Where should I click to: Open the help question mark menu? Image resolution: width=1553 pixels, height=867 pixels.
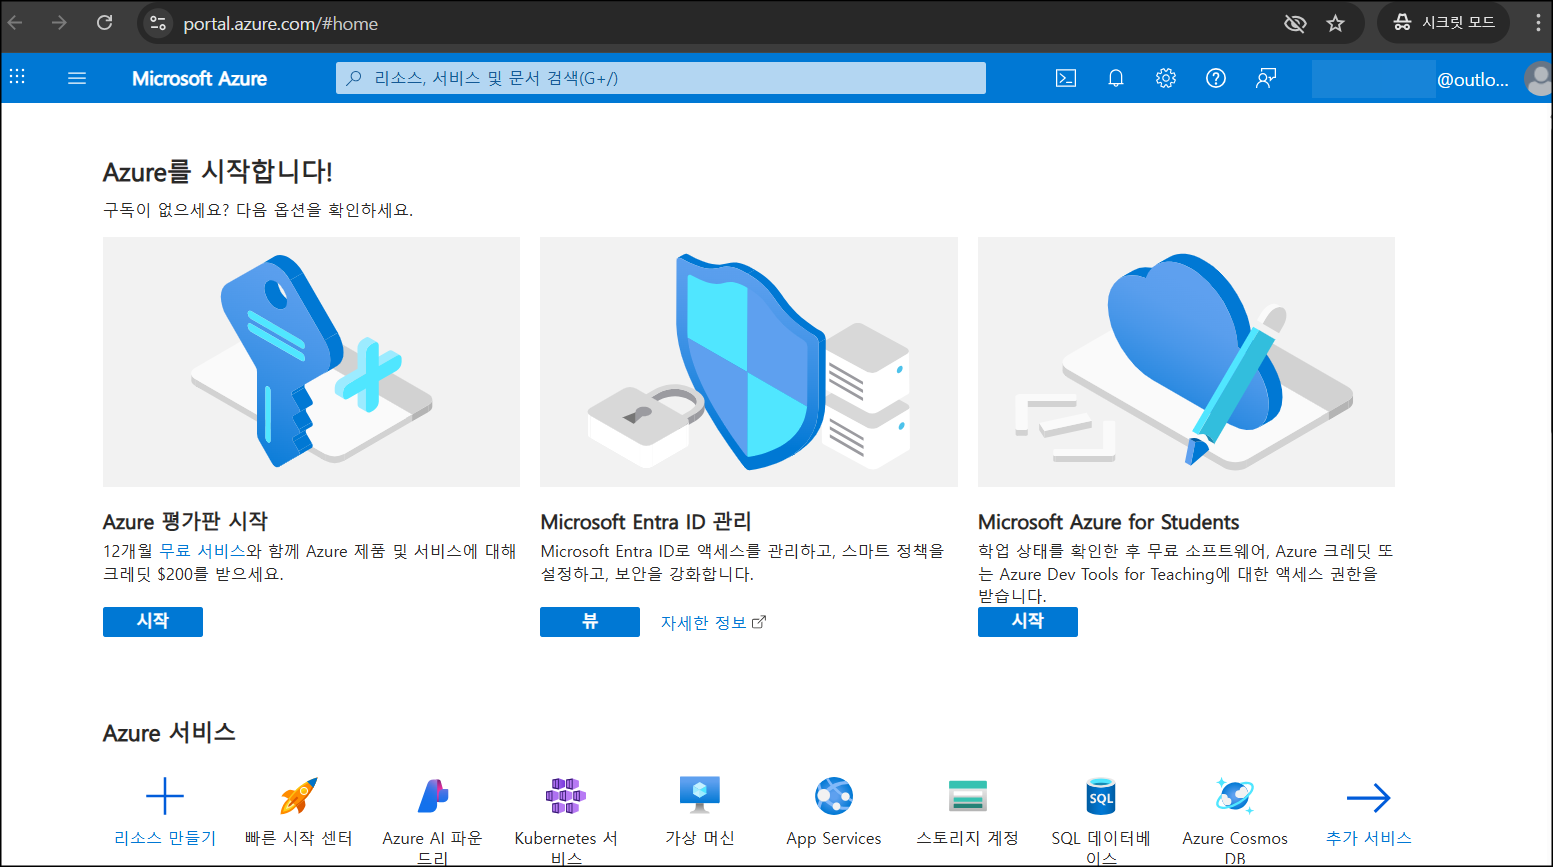(x=1216, y=78)
